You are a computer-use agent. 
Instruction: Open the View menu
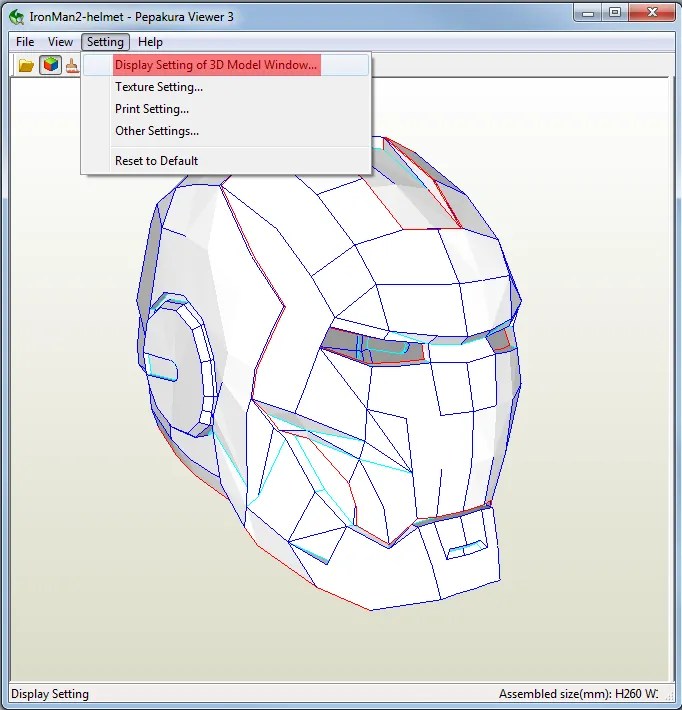point(60,42)
